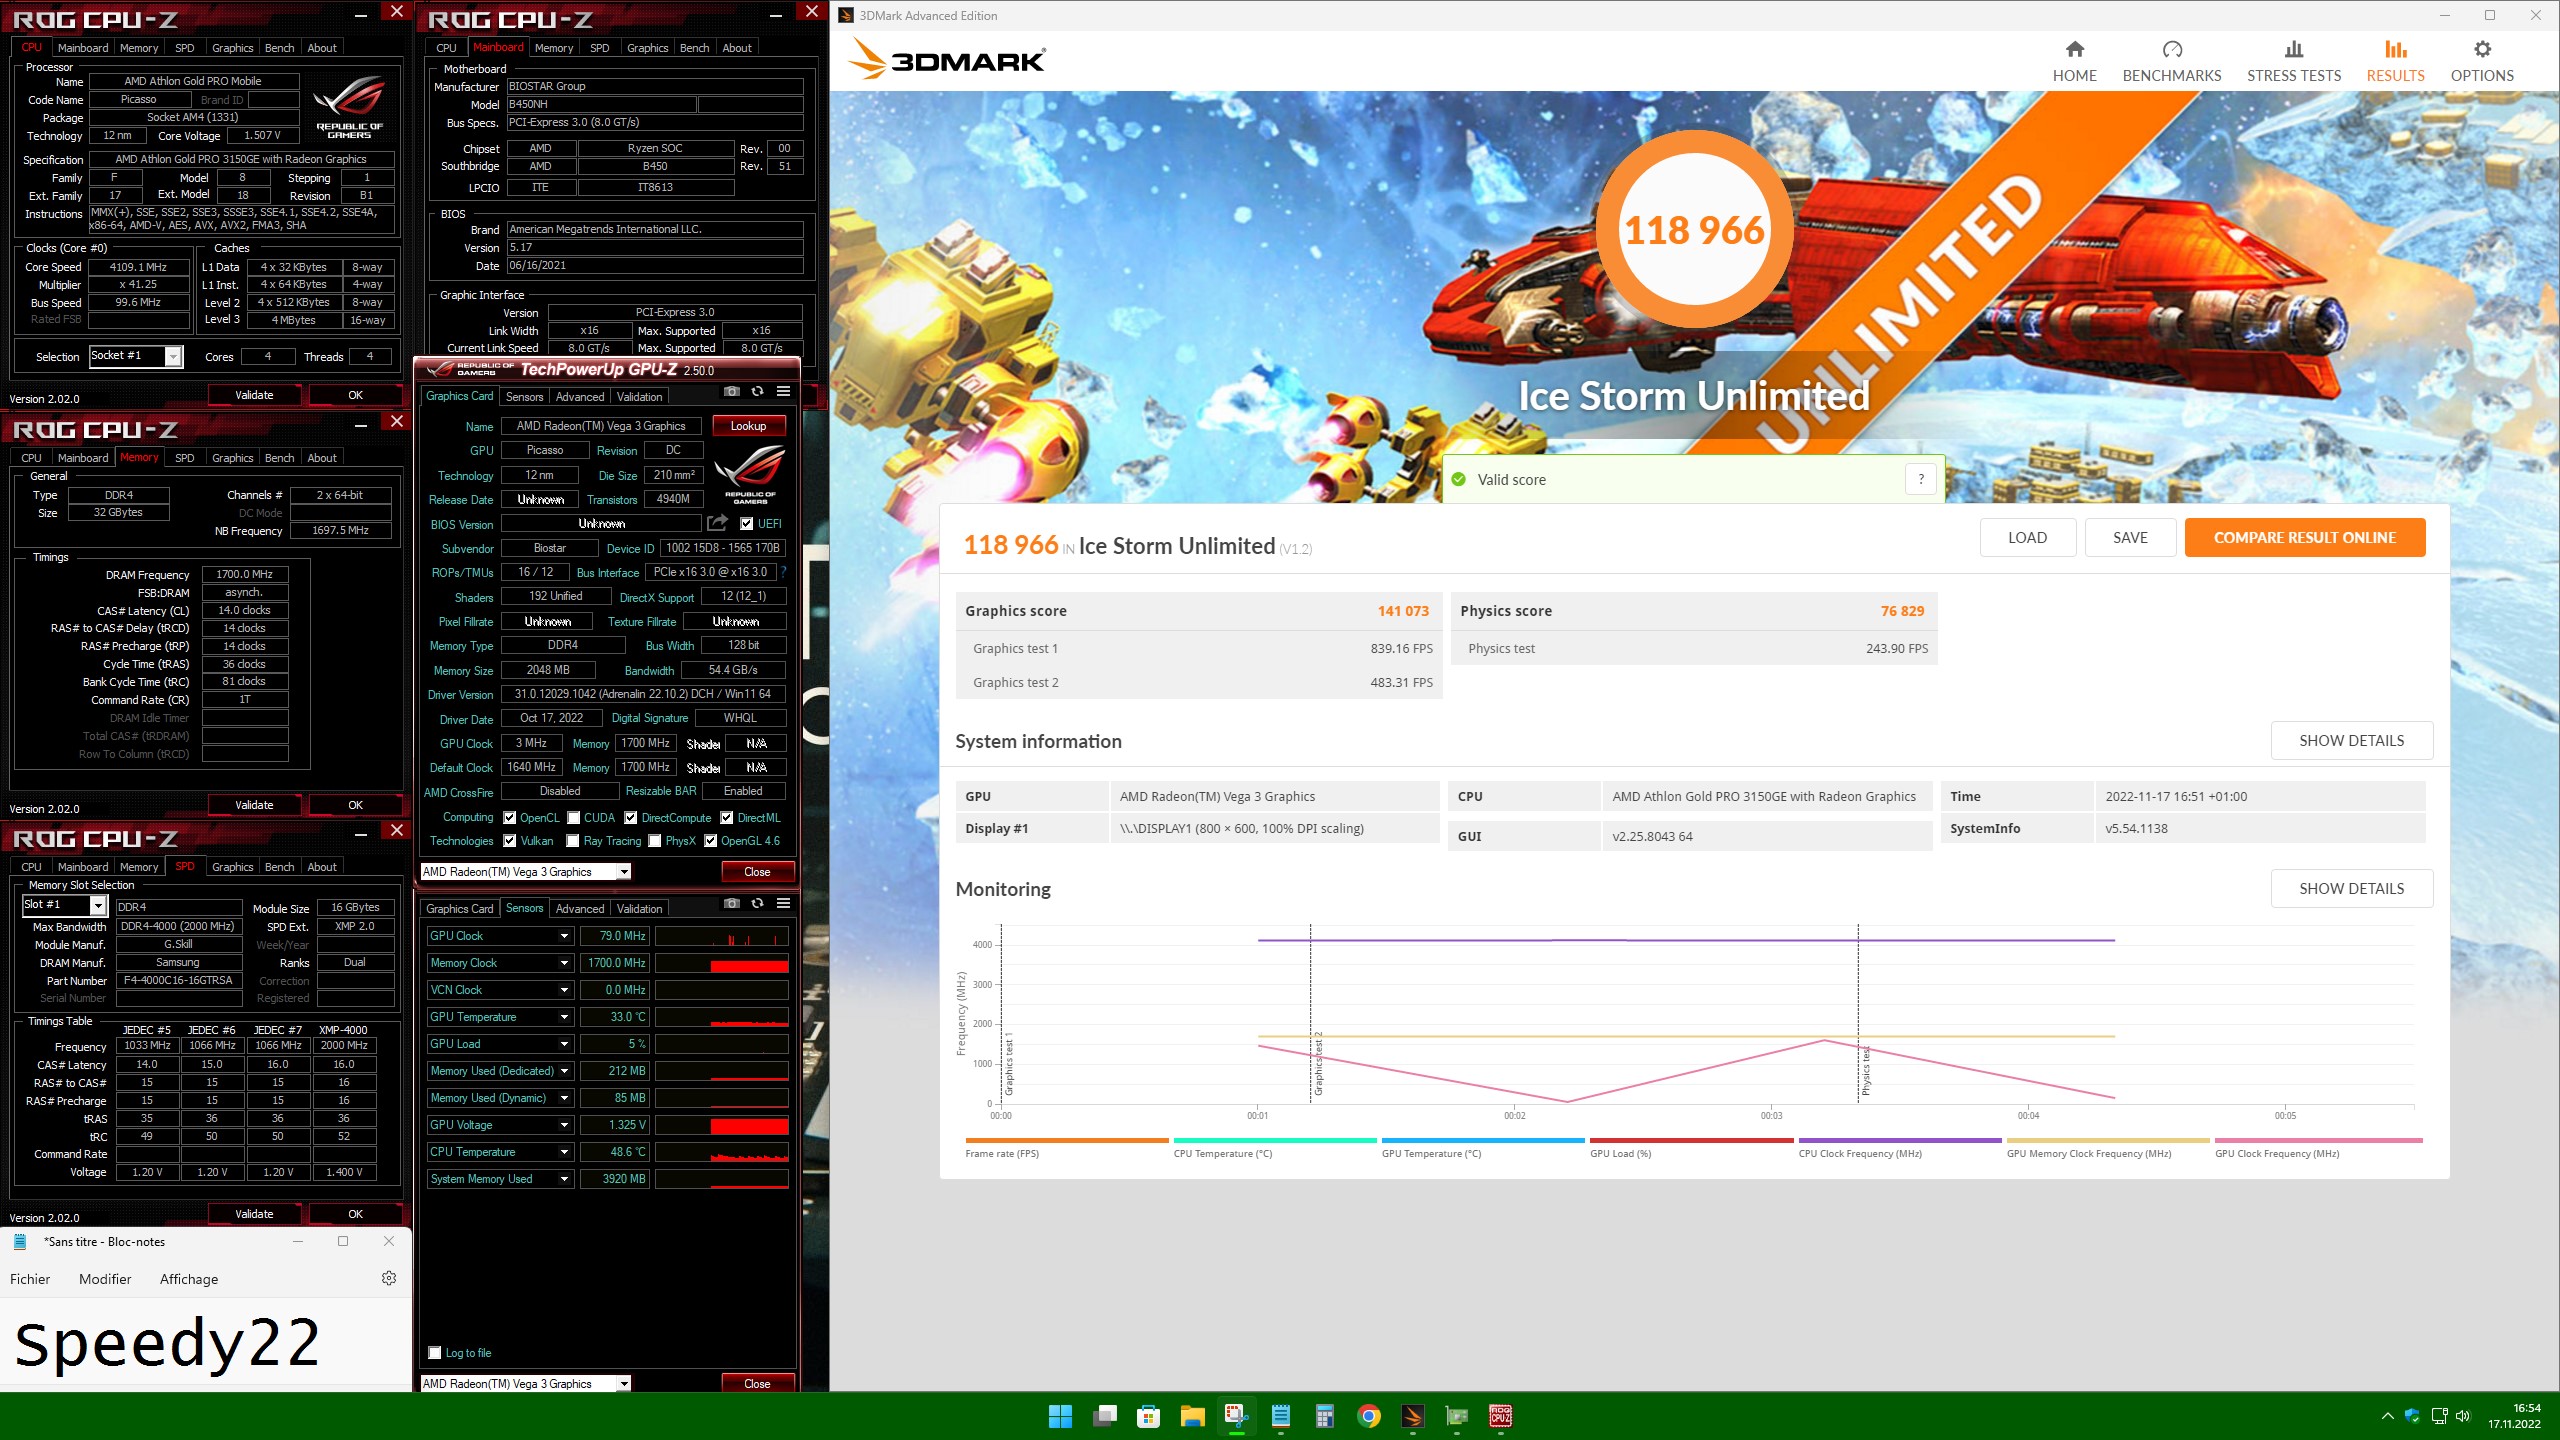Take GPU-Z Graphics Card screenshot with camera icon
2560x1440 pixels.
tap(732, 391)
